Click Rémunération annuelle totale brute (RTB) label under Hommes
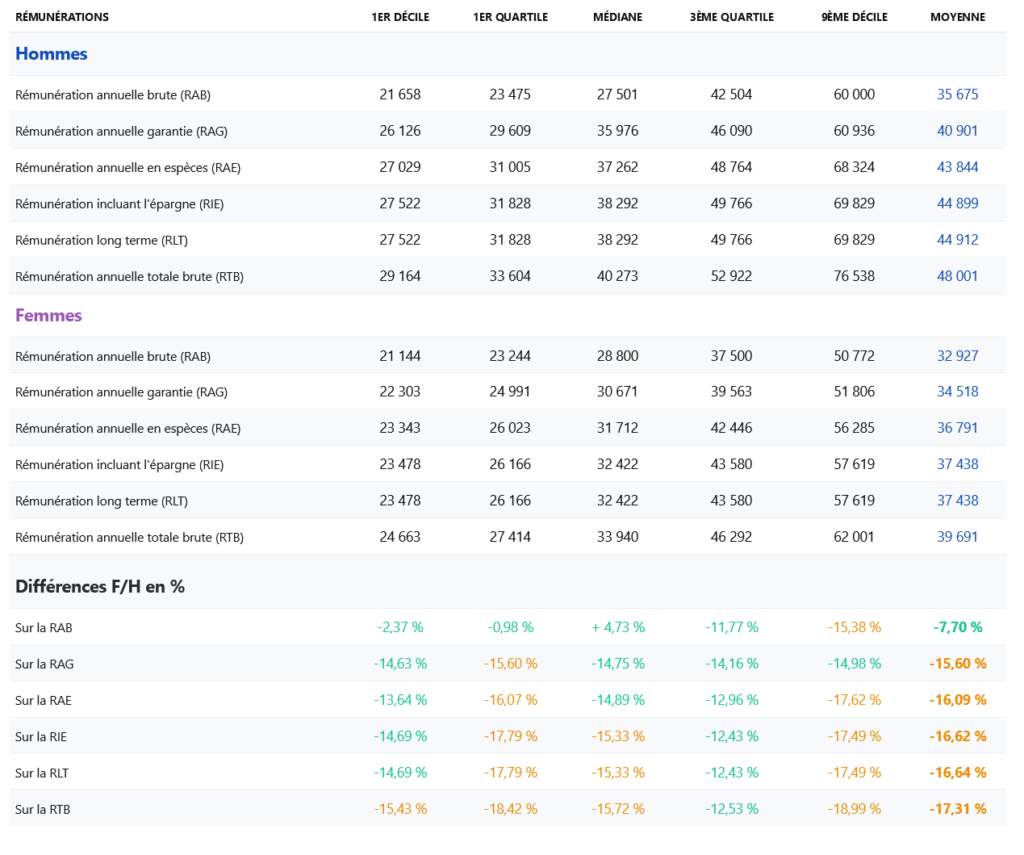Image resolution: width=1024 pixels, height=855 pixels. click(129, 276)
